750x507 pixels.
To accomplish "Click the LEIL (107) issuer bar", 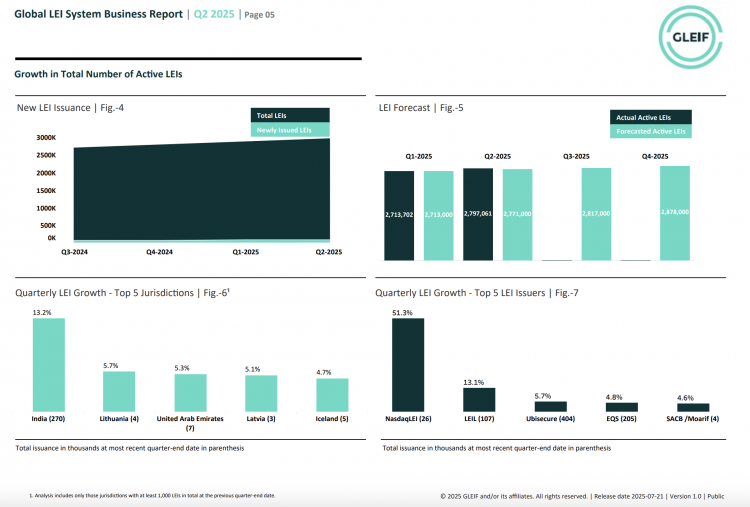I will click(x=478, y=400).
